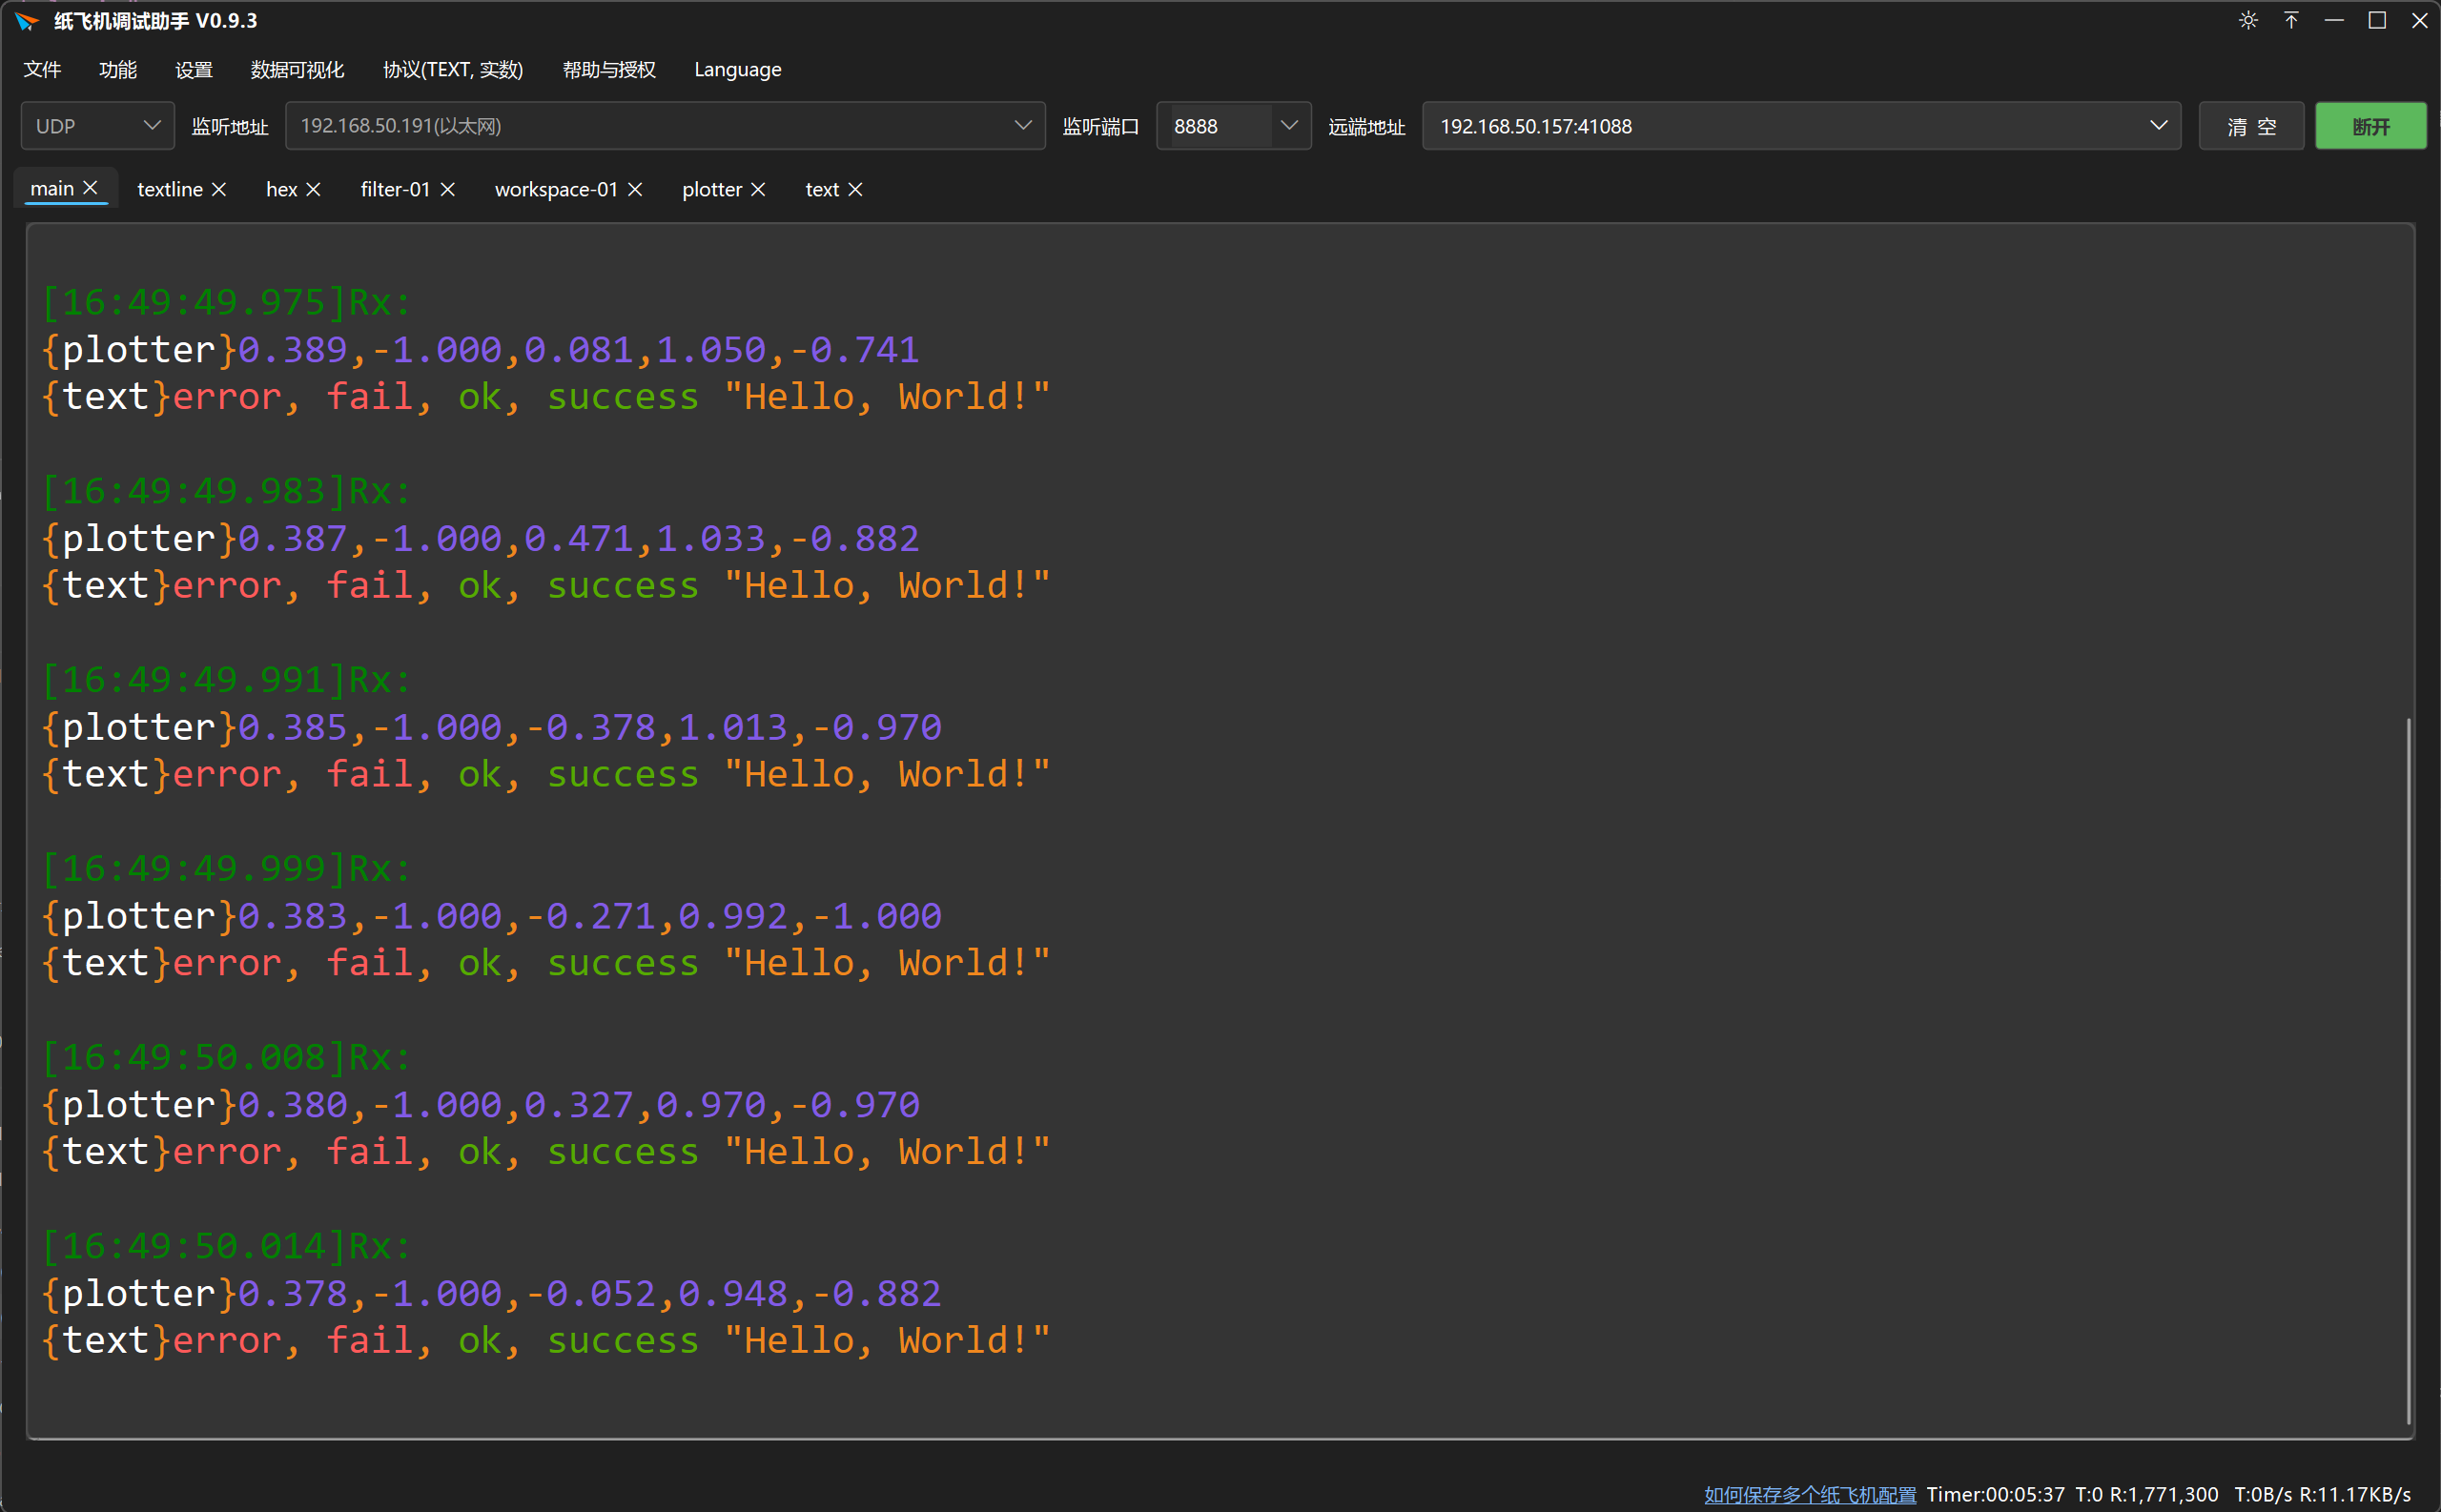Click the 8888 listening port field
The image size is (2441, 1512).
point(1220,126)
